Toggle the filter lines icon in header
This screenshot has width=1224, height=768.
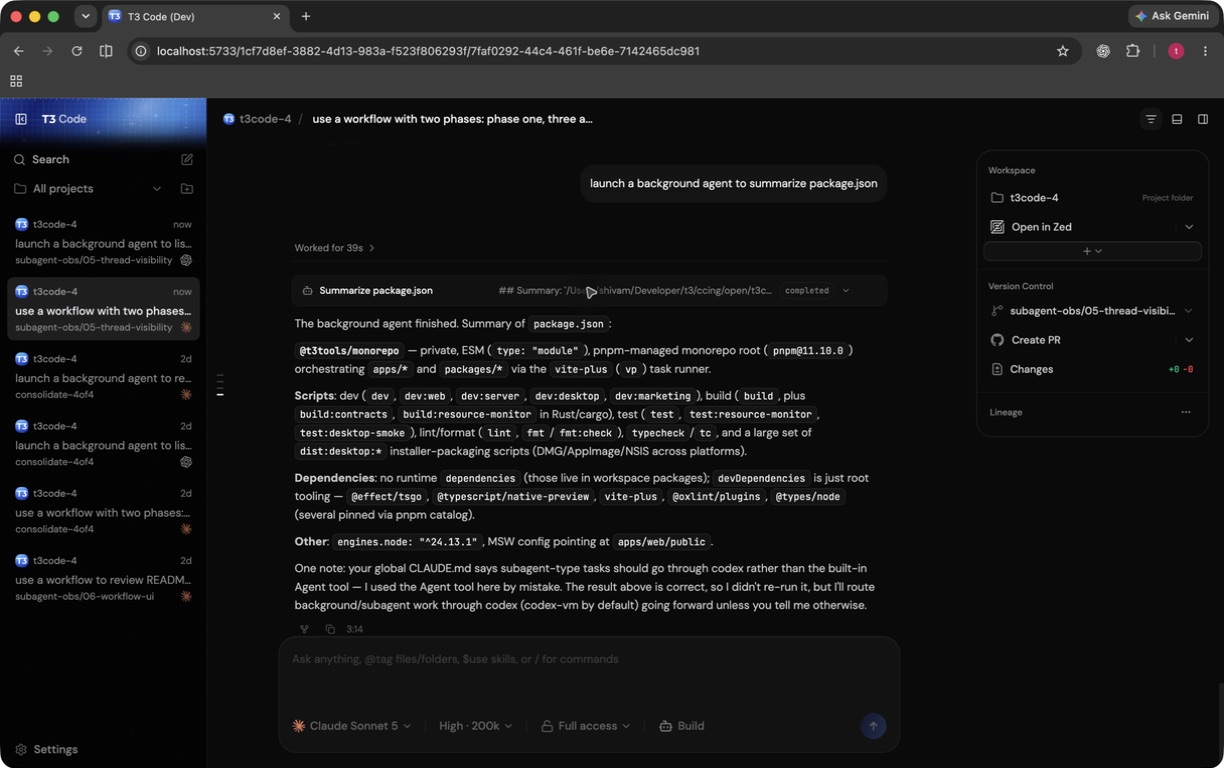(1151, 119)
